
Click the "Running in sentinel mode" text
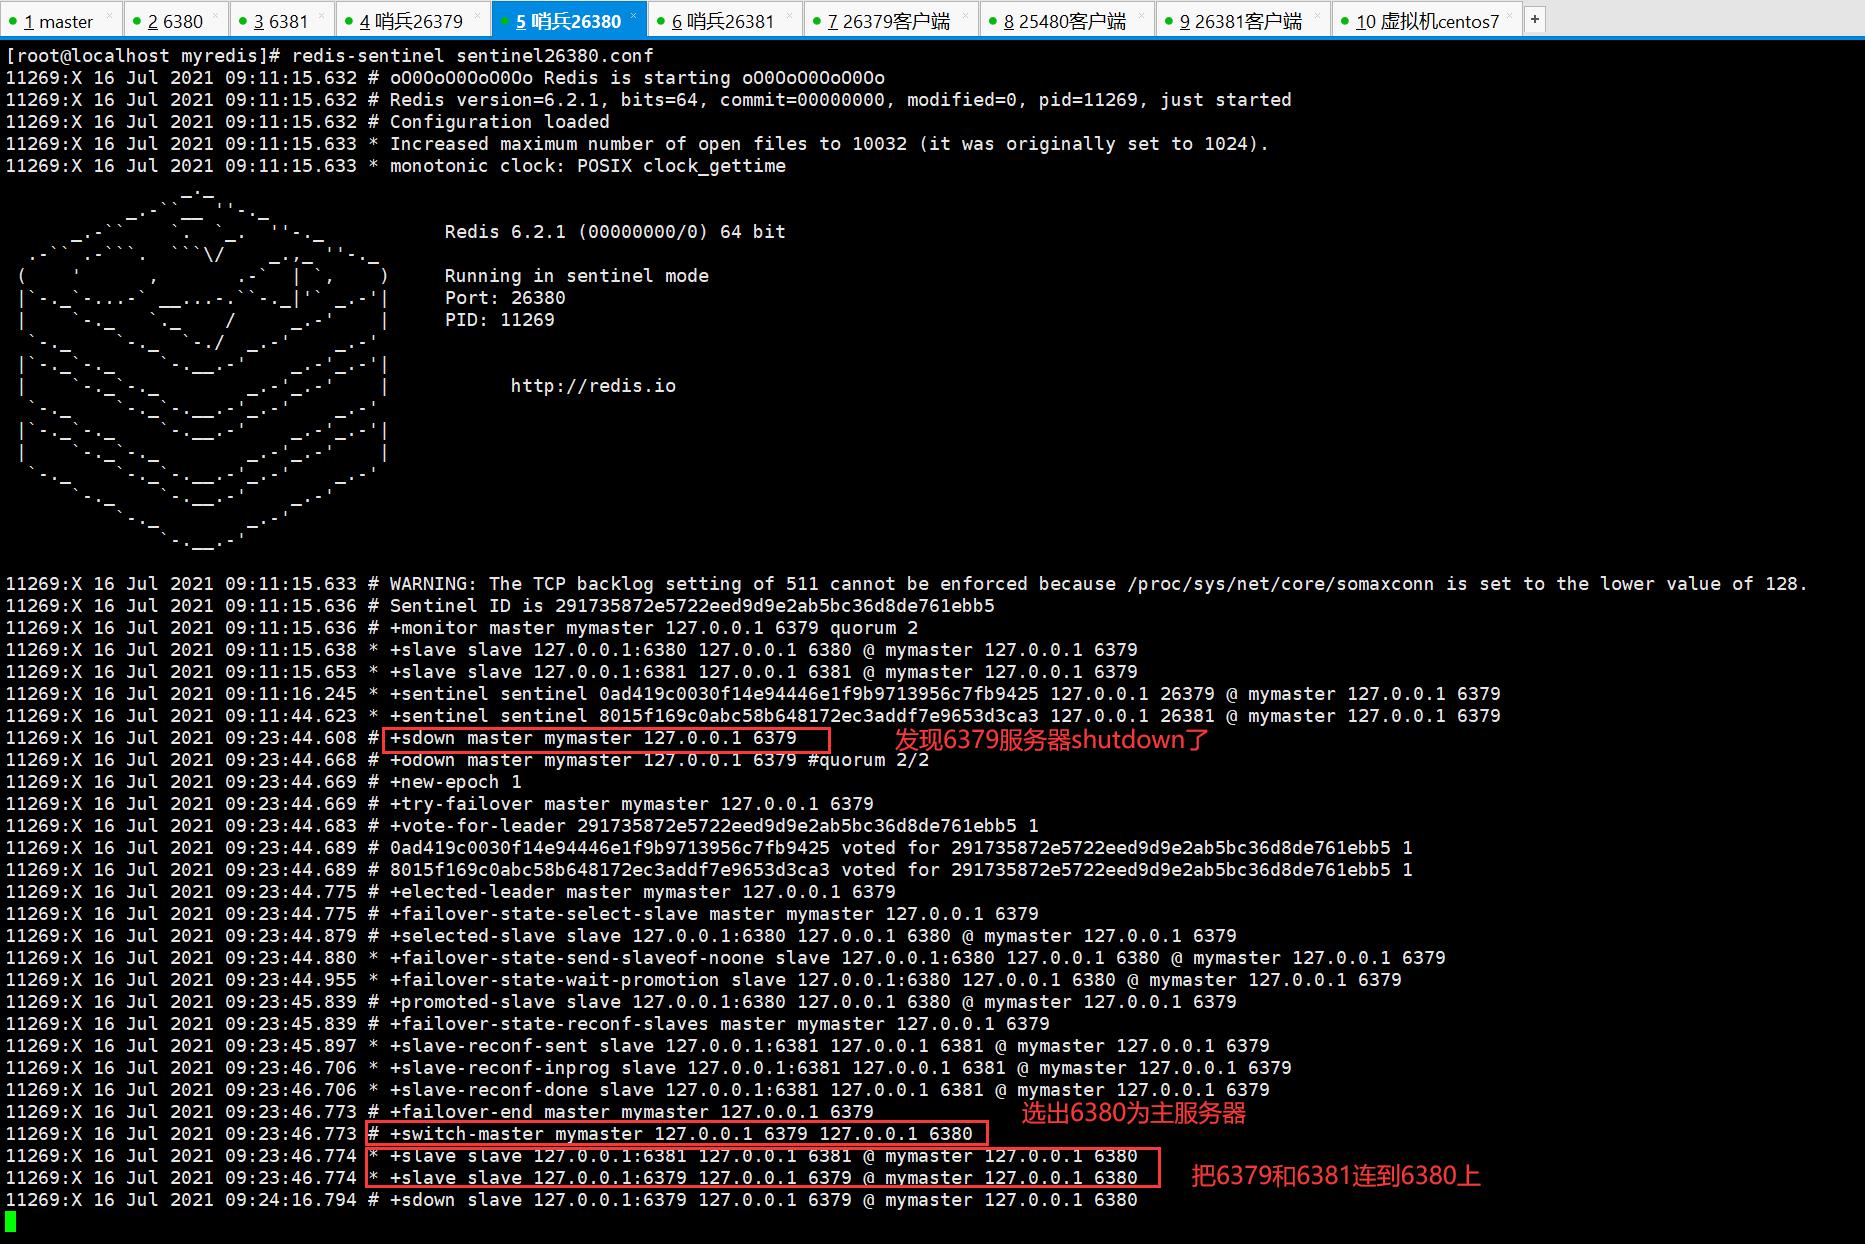[x=577, y=276]
